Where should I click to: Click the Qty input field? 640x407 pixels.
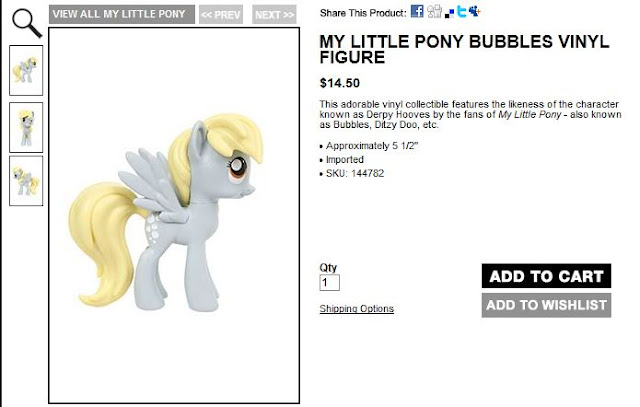coord(329,282)
